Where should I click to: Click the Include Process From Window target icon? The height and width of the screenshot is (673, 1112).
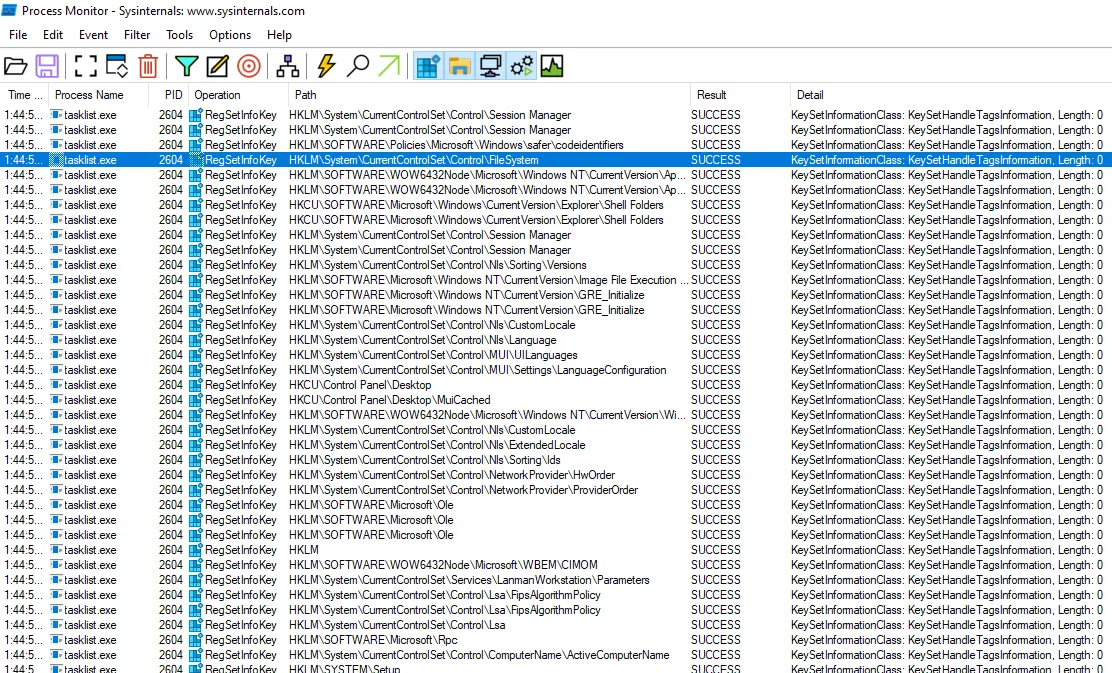click(x=249, y=66)
